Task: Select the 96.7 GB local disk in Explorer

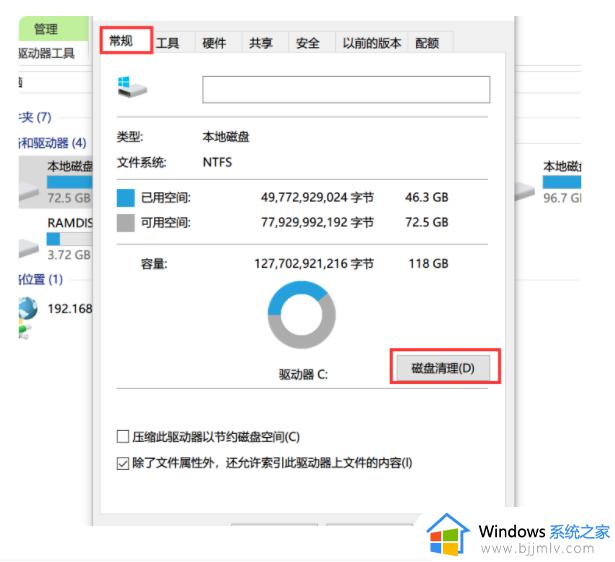Action: [548, 182]
